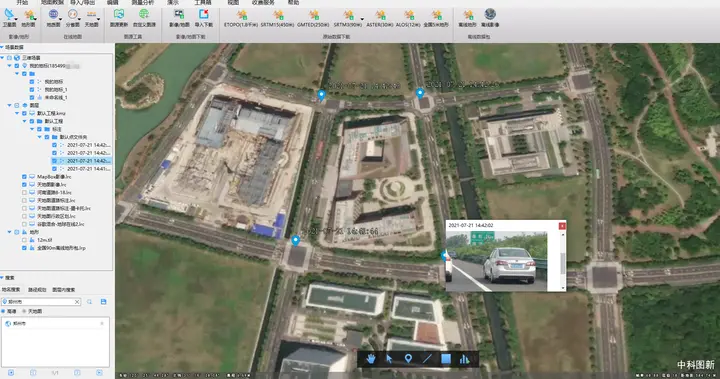Select the arrow pointer tool in map toolbar
The image size is (720, 379).
click(x=389, y=359)
